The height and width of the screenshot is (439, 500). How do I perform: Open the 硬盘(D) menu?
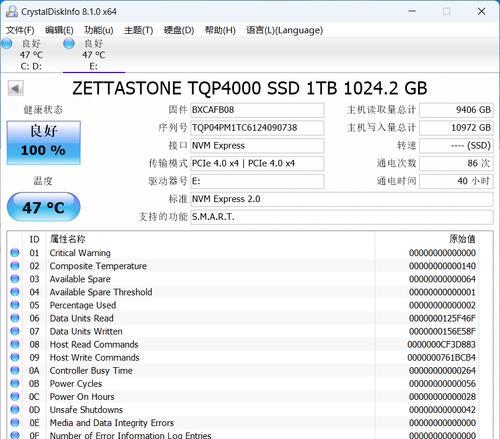click(179, 30)
